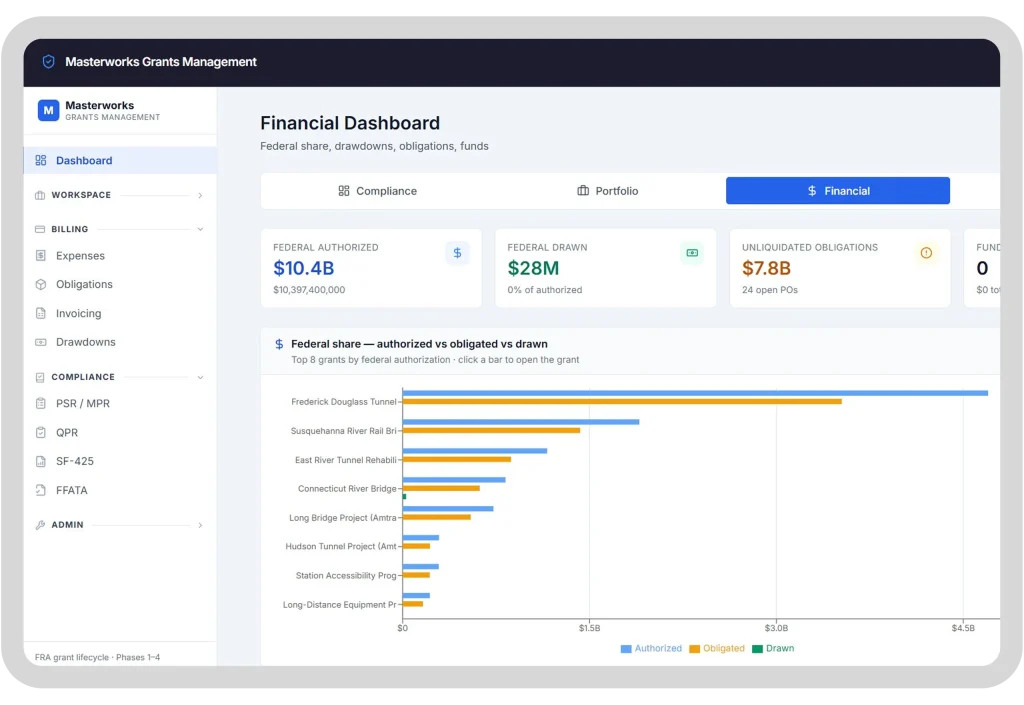Click the Admin wrench icon

(x=40, y=525)
